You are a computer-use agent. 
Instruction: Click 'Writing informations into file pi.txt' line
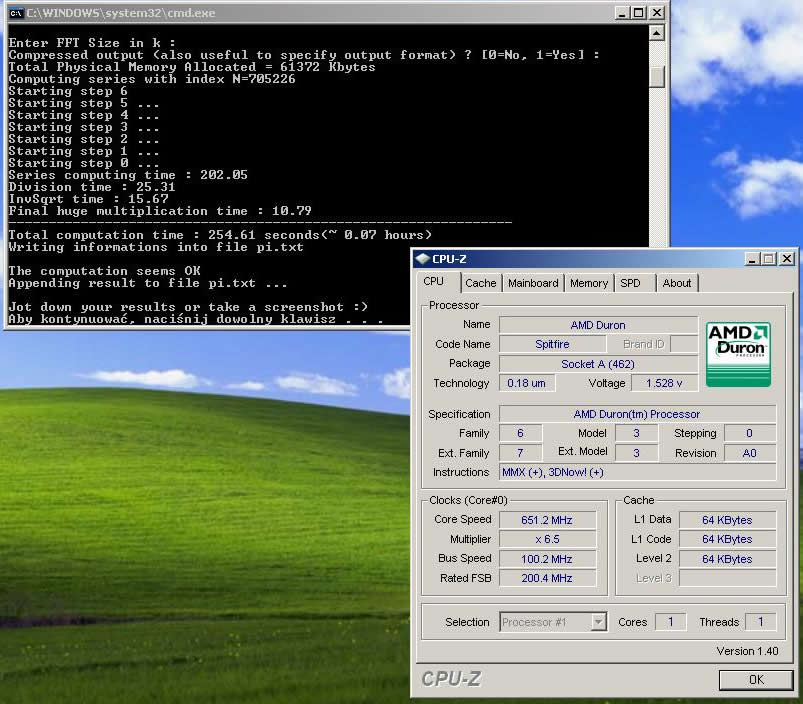point(156,247)
